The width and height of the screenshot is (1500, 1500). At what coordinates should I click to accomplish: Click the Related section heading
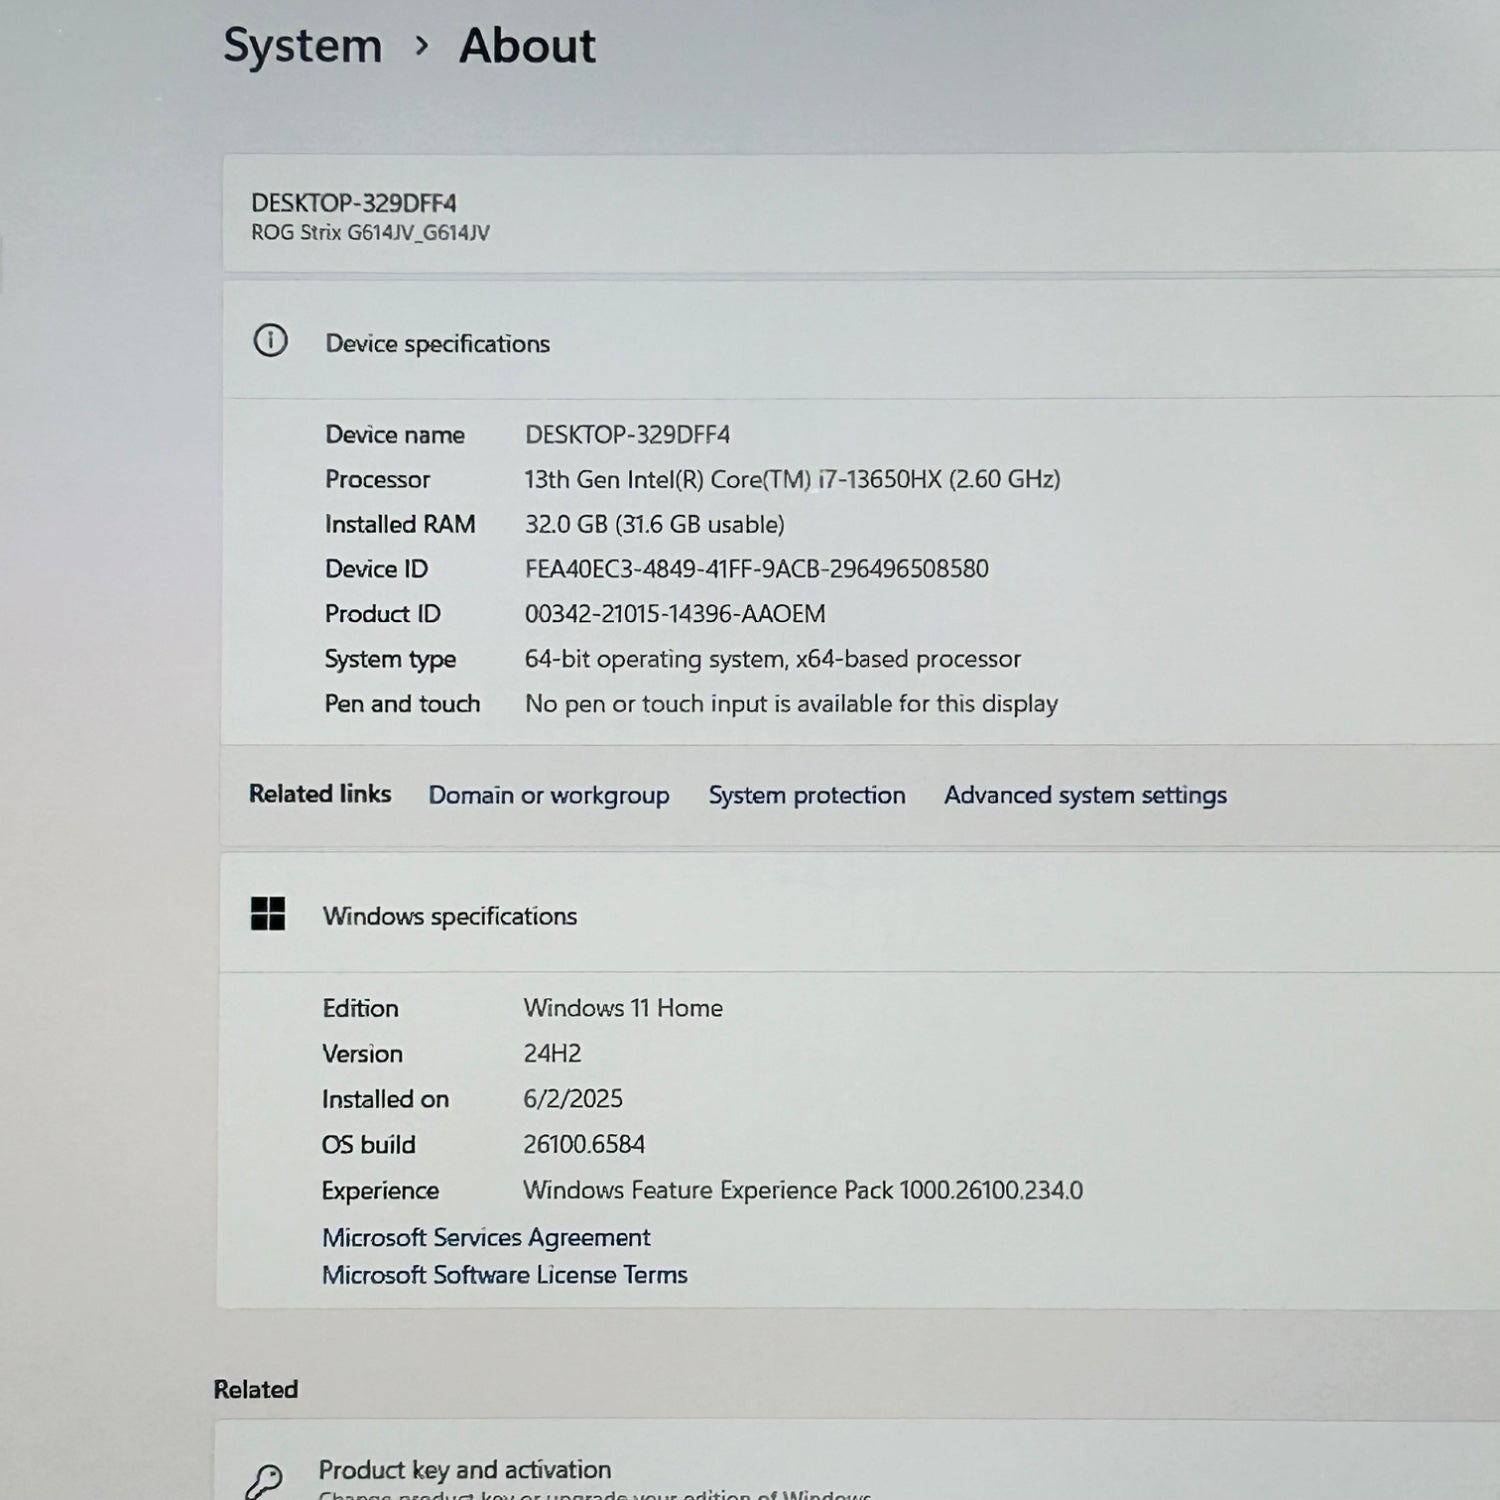coord(256,1390)
